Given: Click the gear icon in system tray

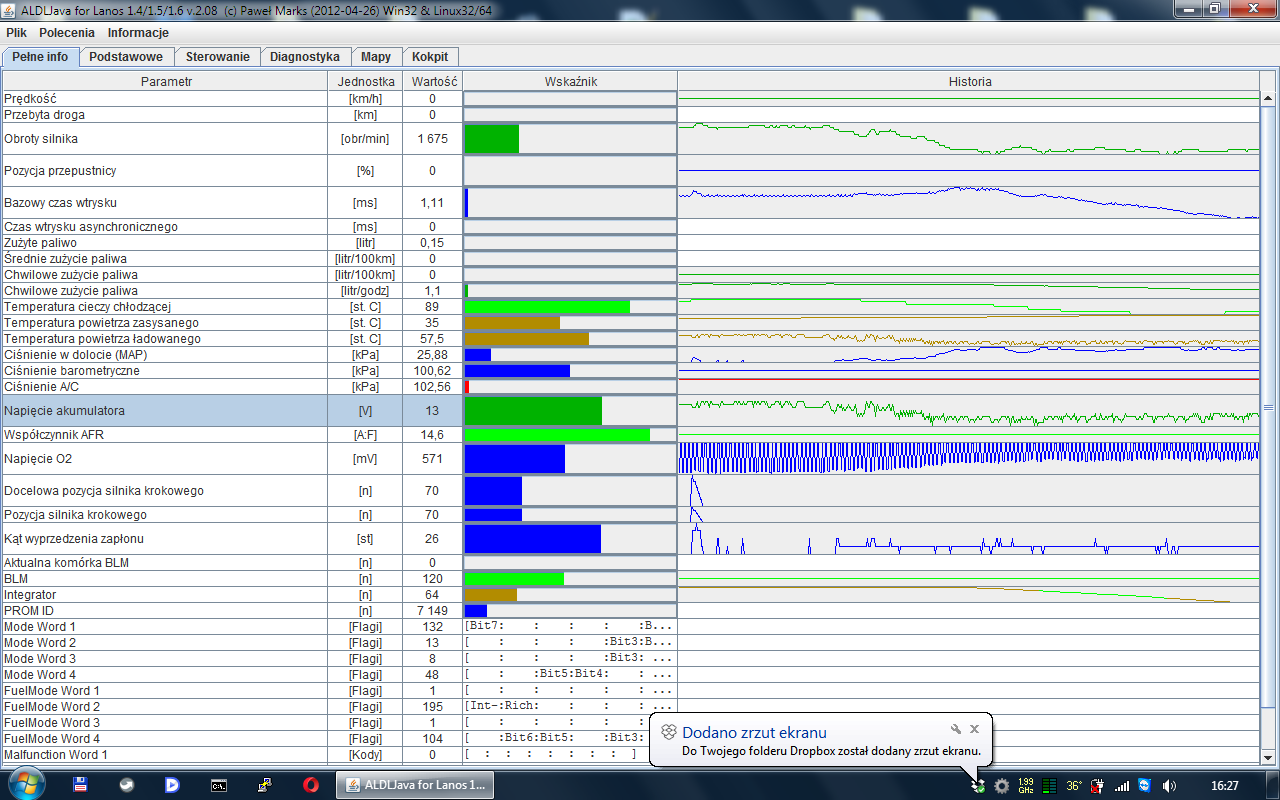Looking at the screenshot, I should click(1002, 786).
